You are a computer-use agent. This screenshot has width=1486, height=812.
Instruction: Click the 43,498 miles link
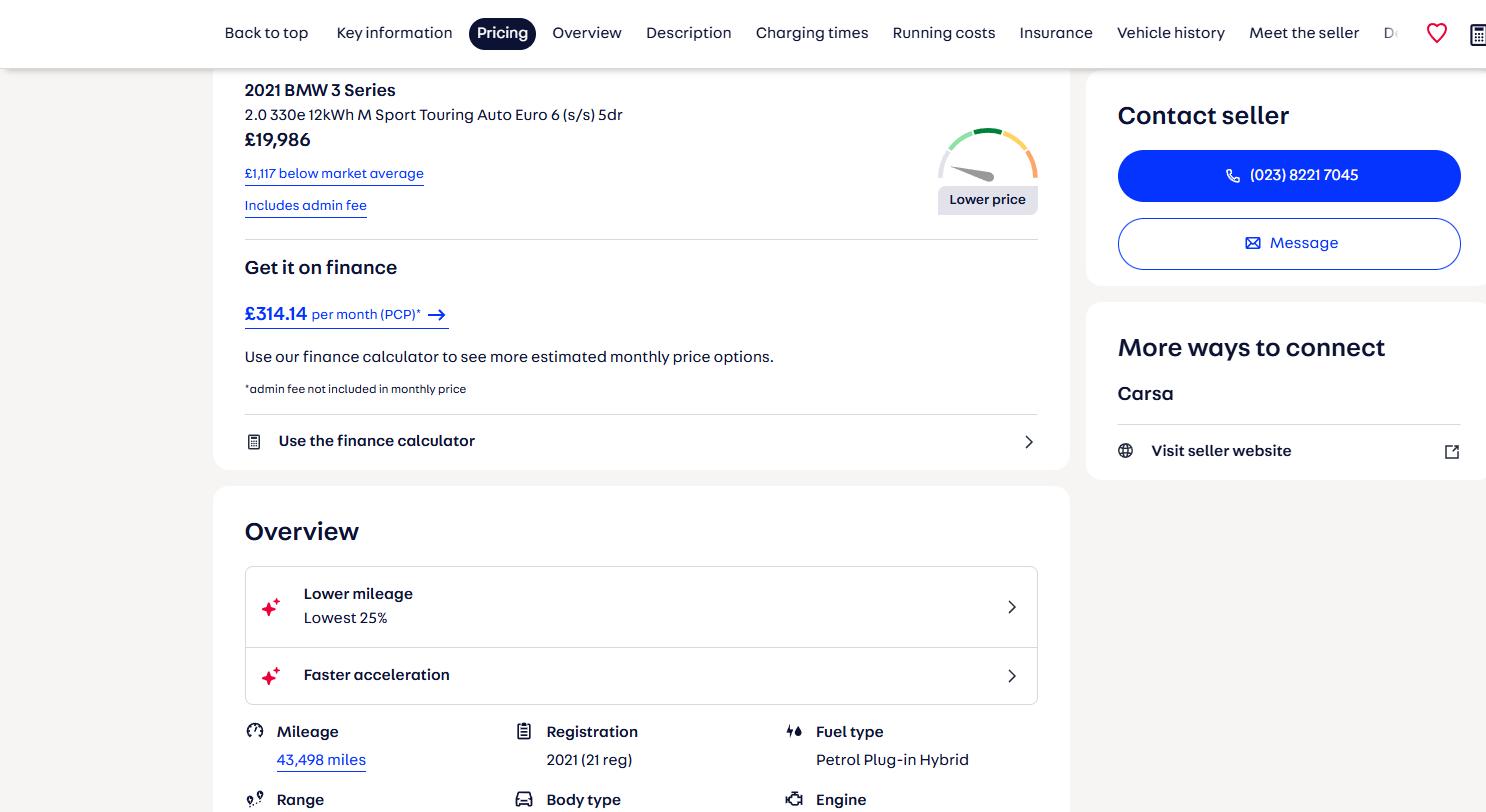[x=321, y=760]
